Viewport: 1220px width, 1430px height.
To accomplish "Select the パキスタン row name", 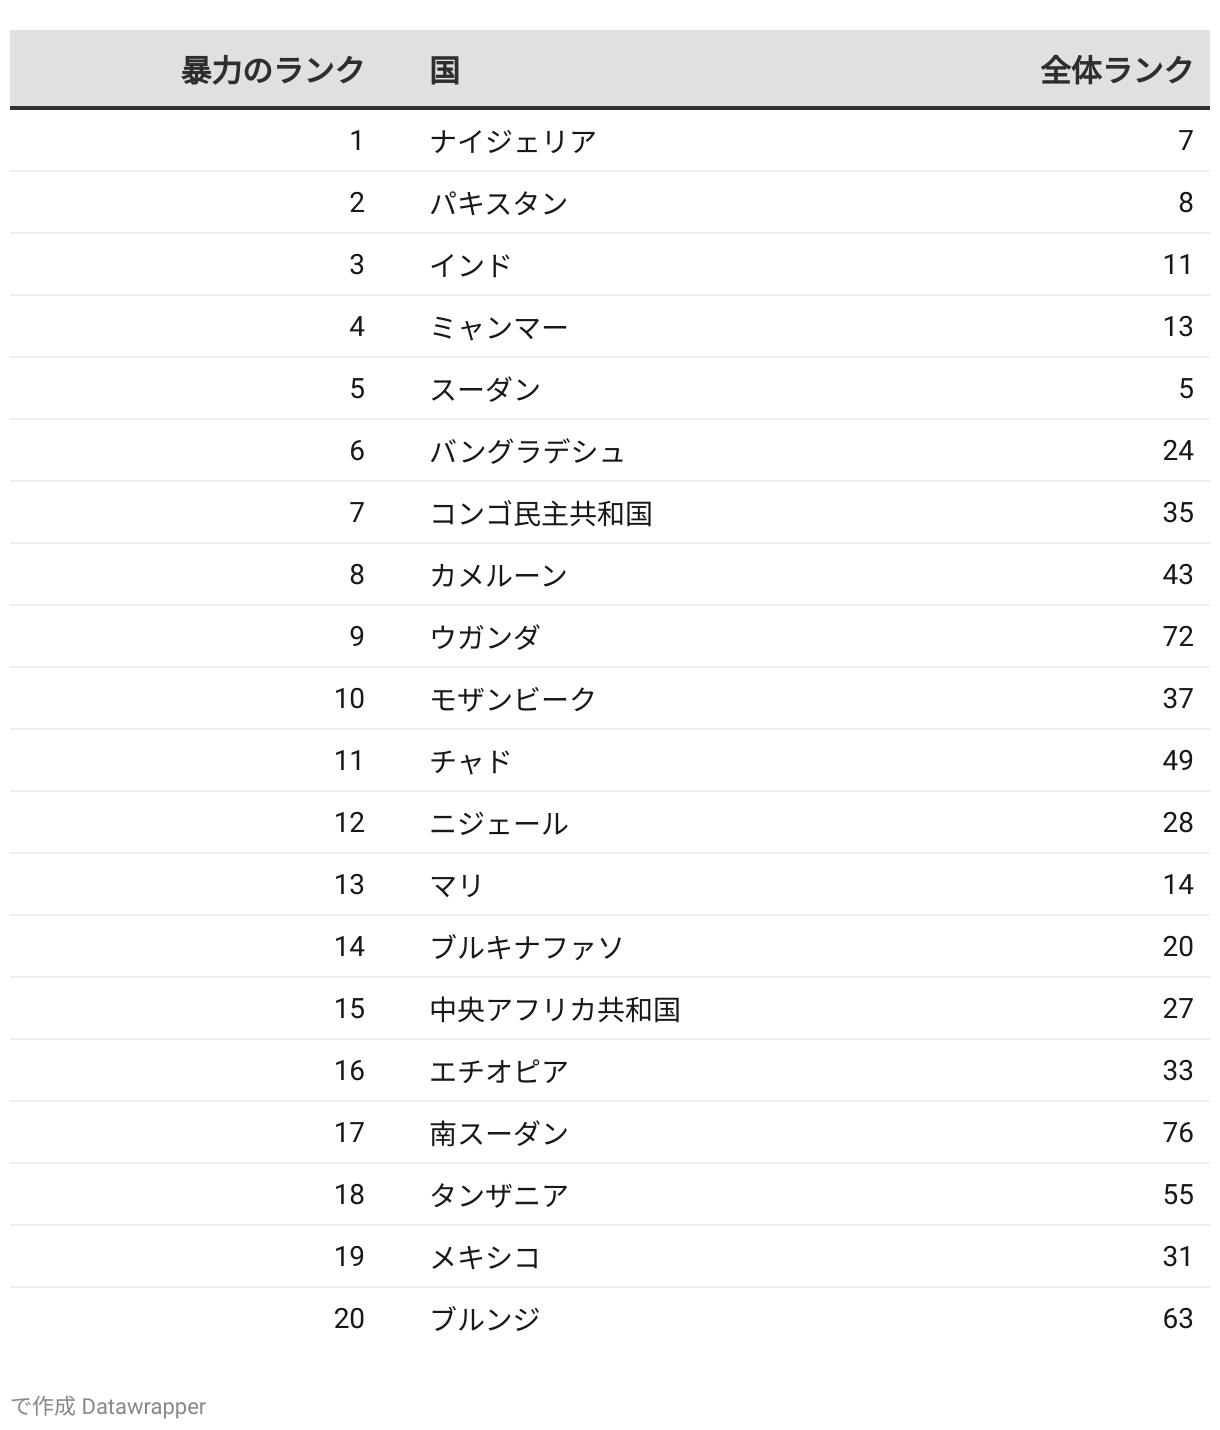I will point(499,203).
